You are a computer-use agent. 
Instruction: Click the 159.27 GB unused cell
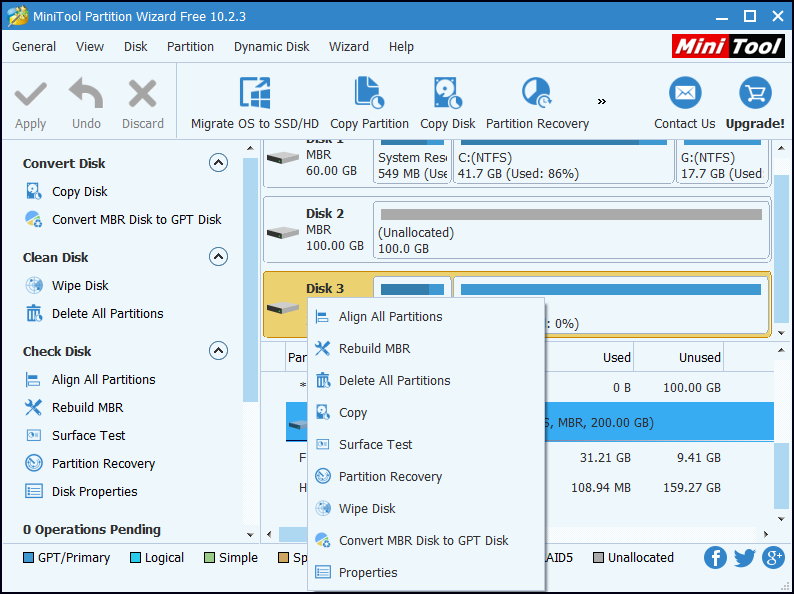click(692, 488)
